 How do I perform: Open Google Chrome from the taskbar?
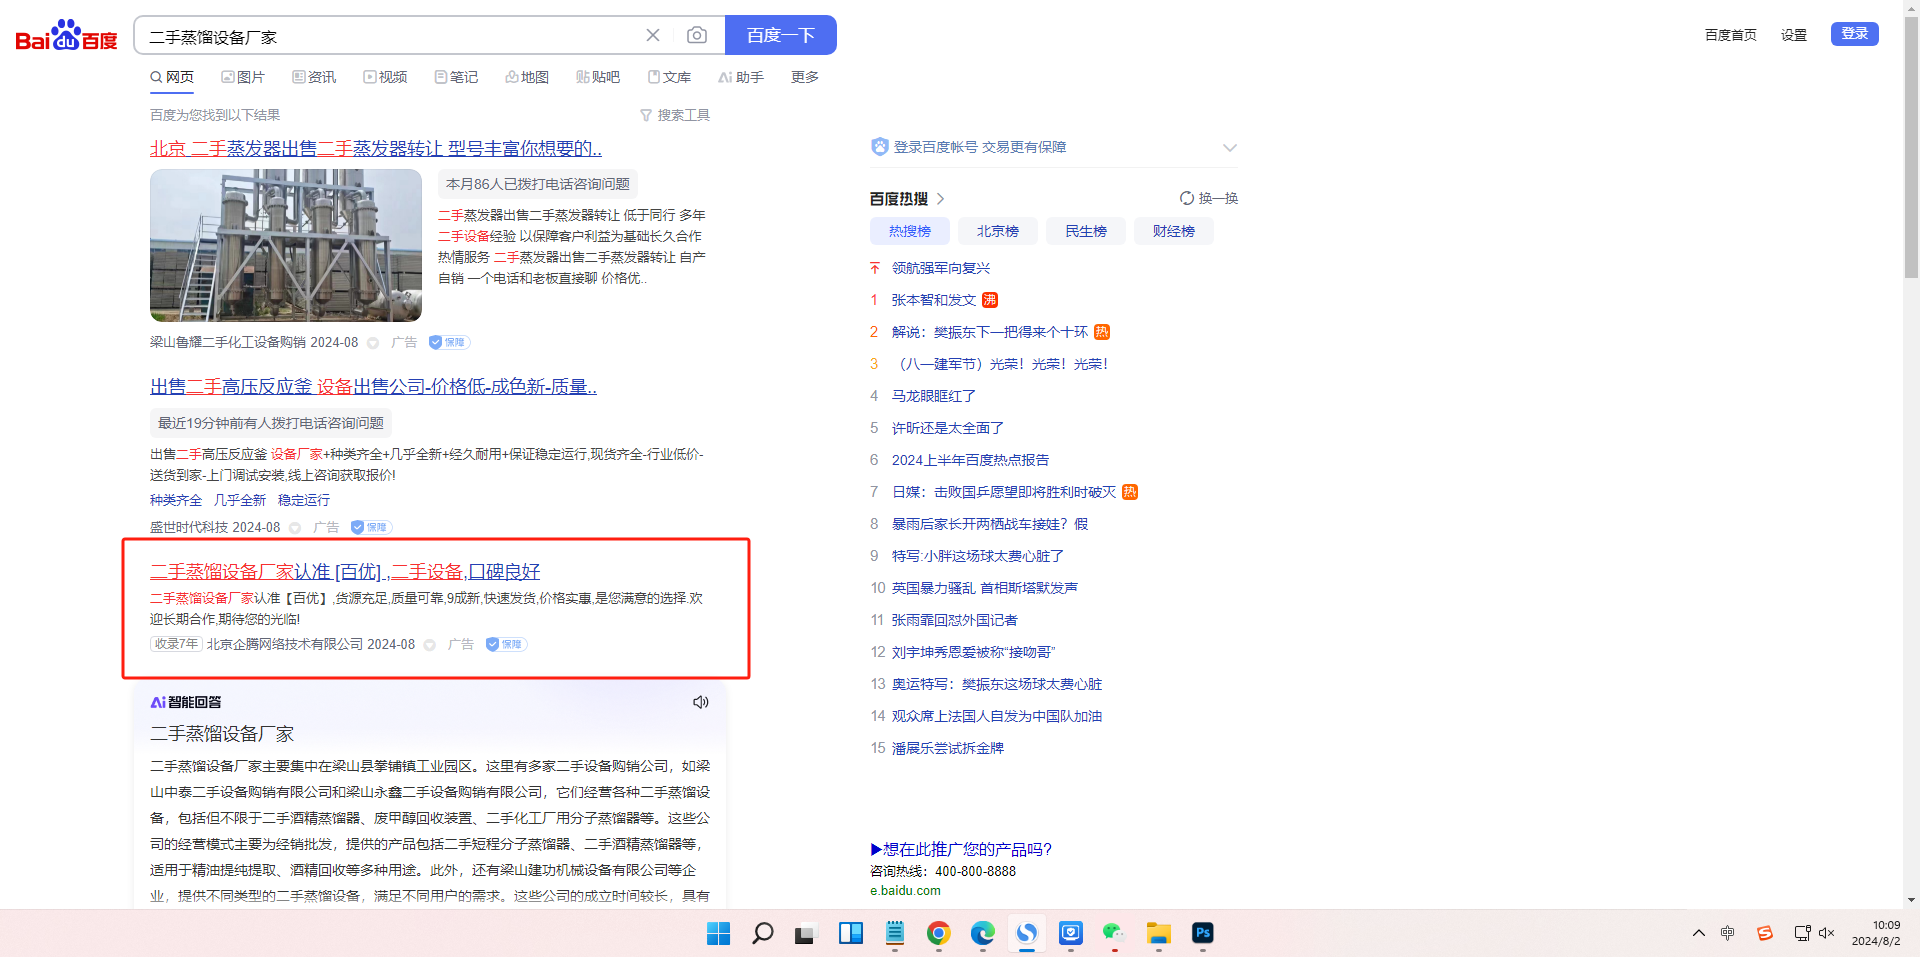click(938, 933)
